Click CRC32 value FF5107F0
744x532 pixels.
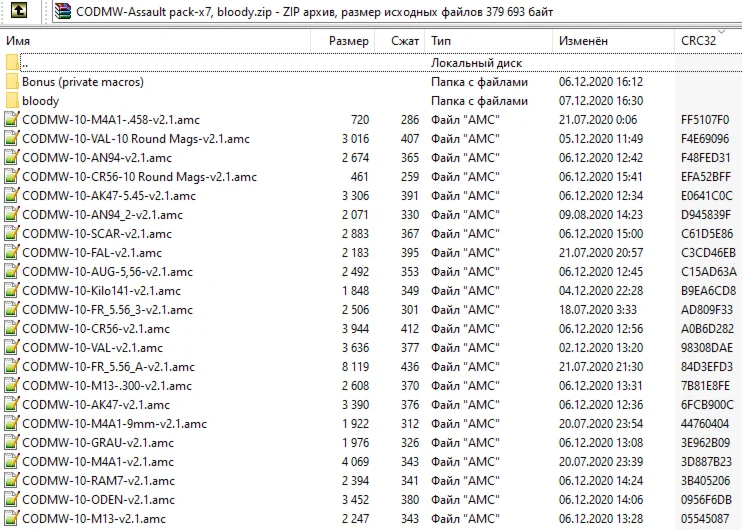click(x=705, y=120)
